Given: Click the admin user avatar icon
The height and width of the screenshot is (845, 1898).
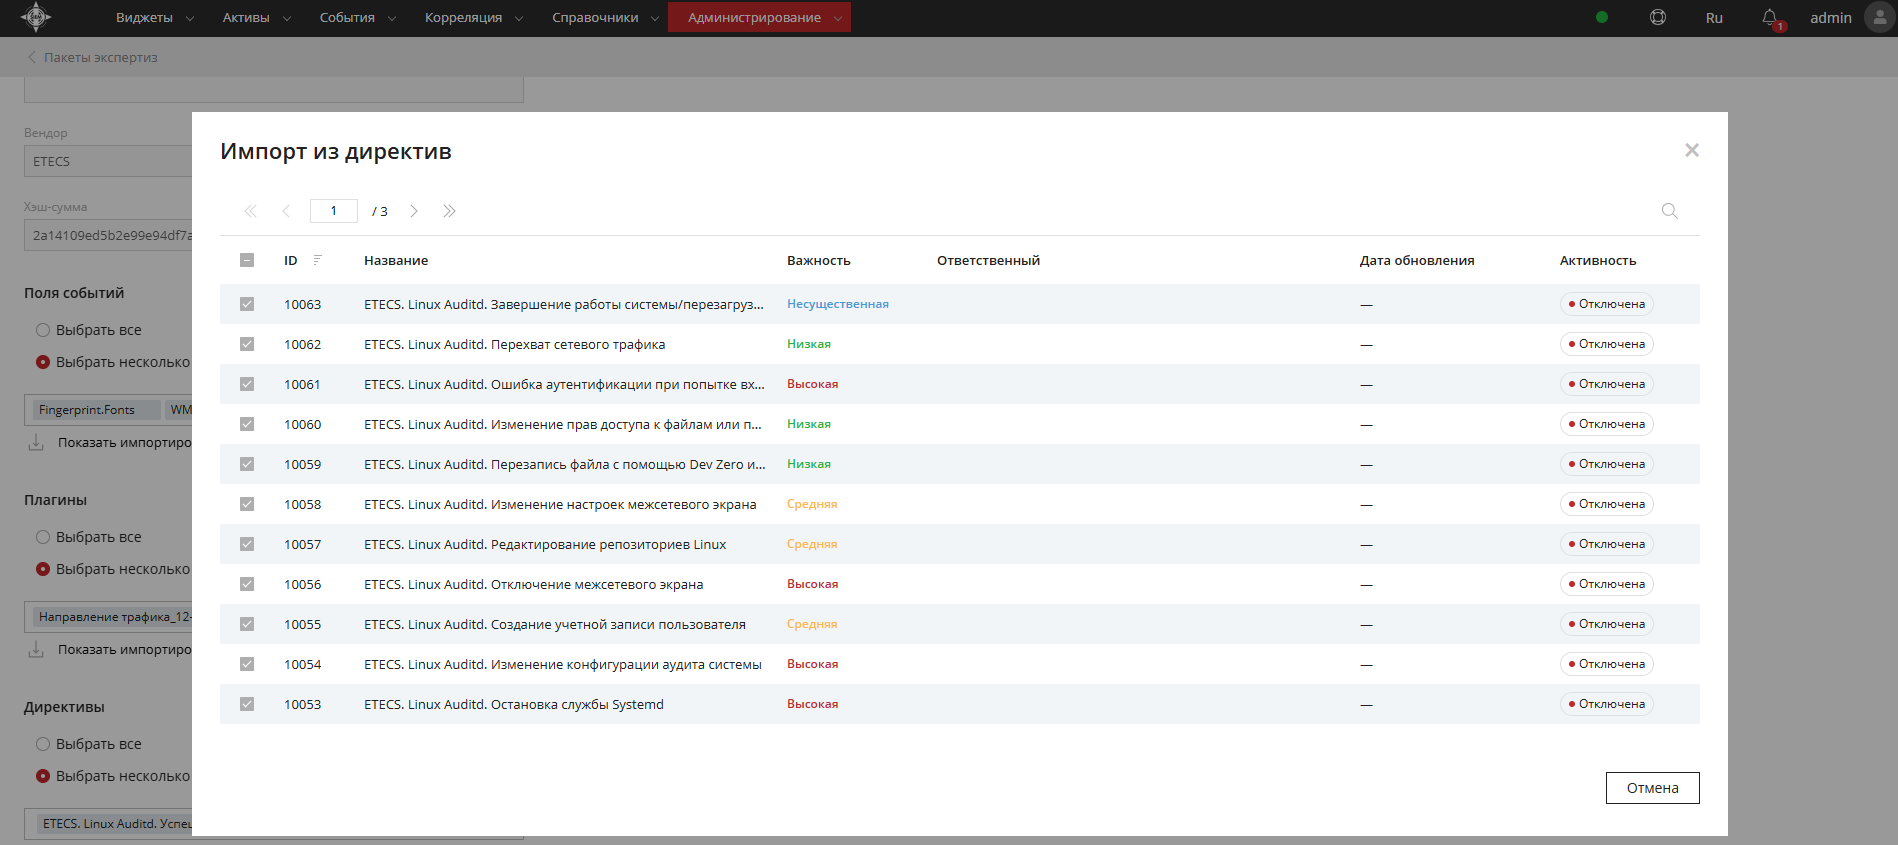Looking at the screenshot, I should pyautogui.click(x=1879, y=18).
